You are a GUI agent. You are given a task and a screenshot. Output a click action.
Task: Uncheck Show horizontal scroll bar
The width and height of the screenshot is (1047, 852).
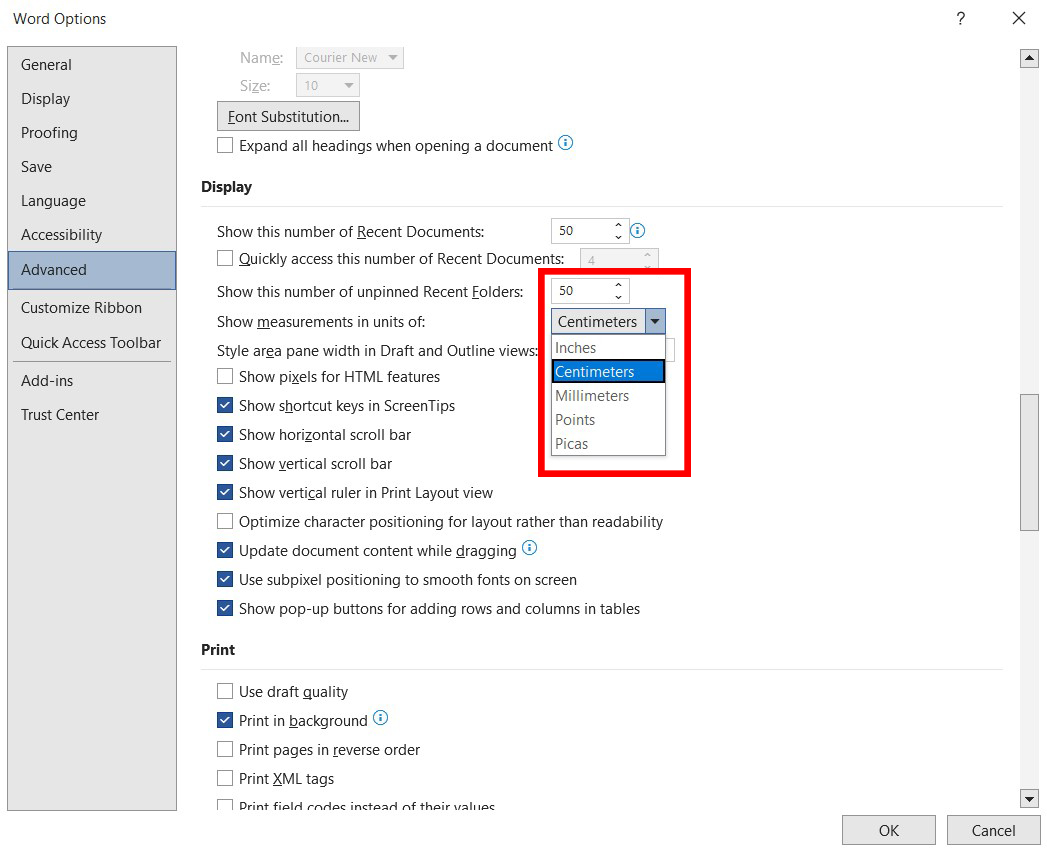click(x=225, y=434)
